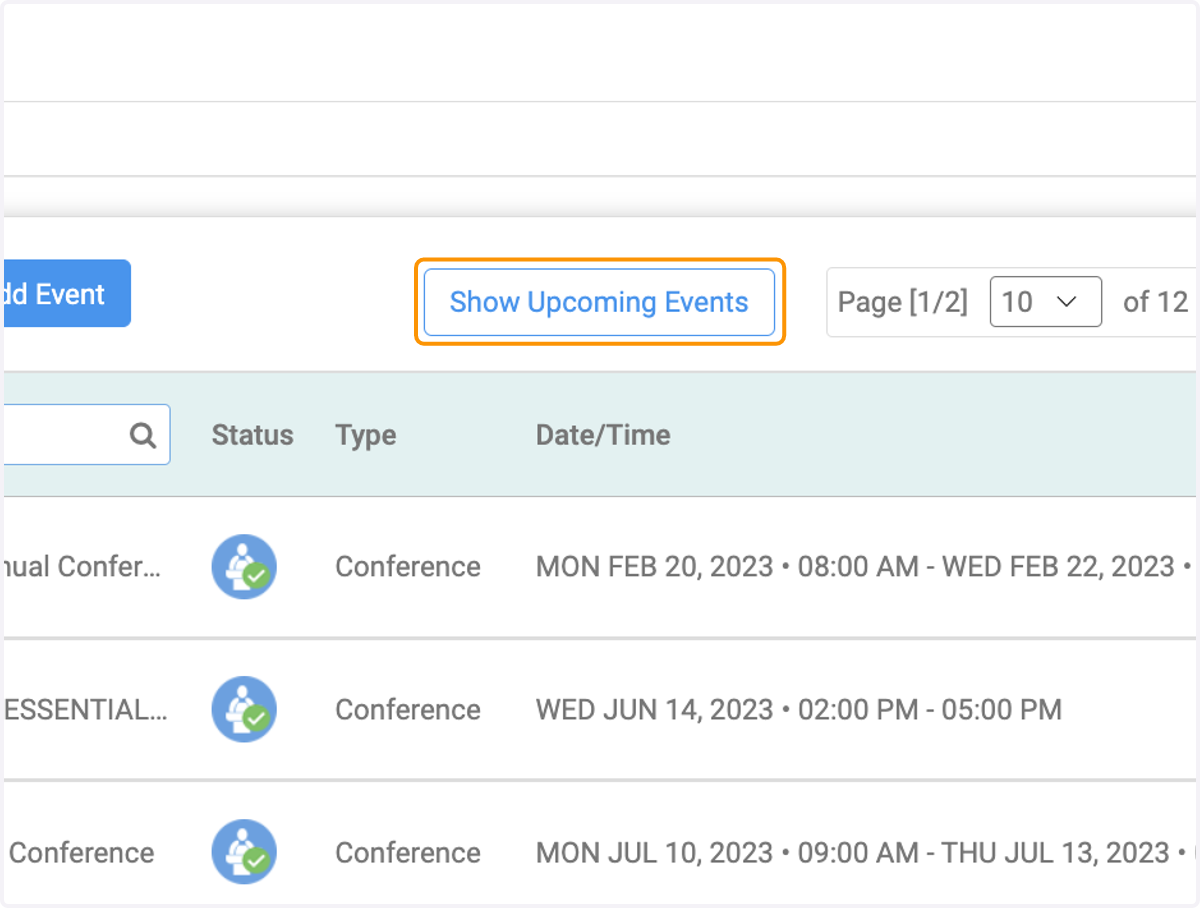Select Conference type in JUN 14 row
This screenshot has width=1200, height=908.
point(408,710)
